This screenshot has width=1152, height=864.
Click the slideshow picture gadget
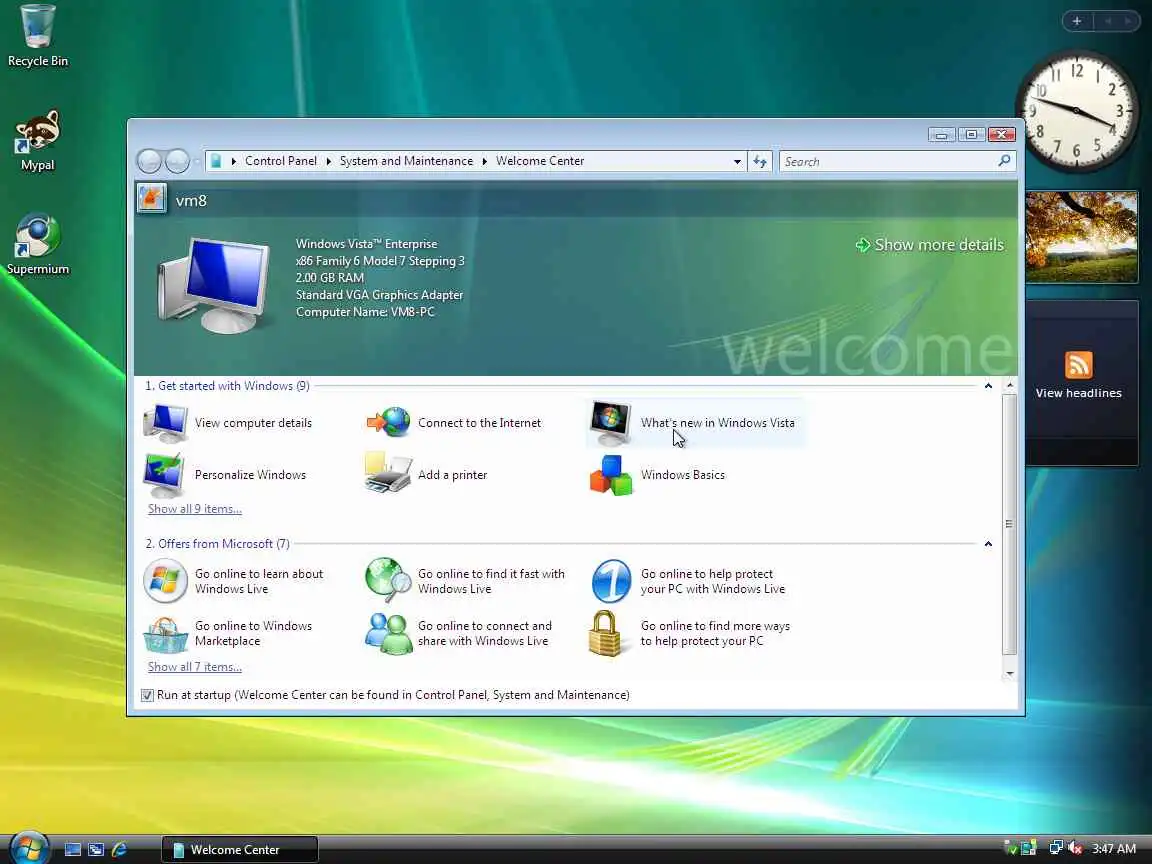[x=1081, y=237]
